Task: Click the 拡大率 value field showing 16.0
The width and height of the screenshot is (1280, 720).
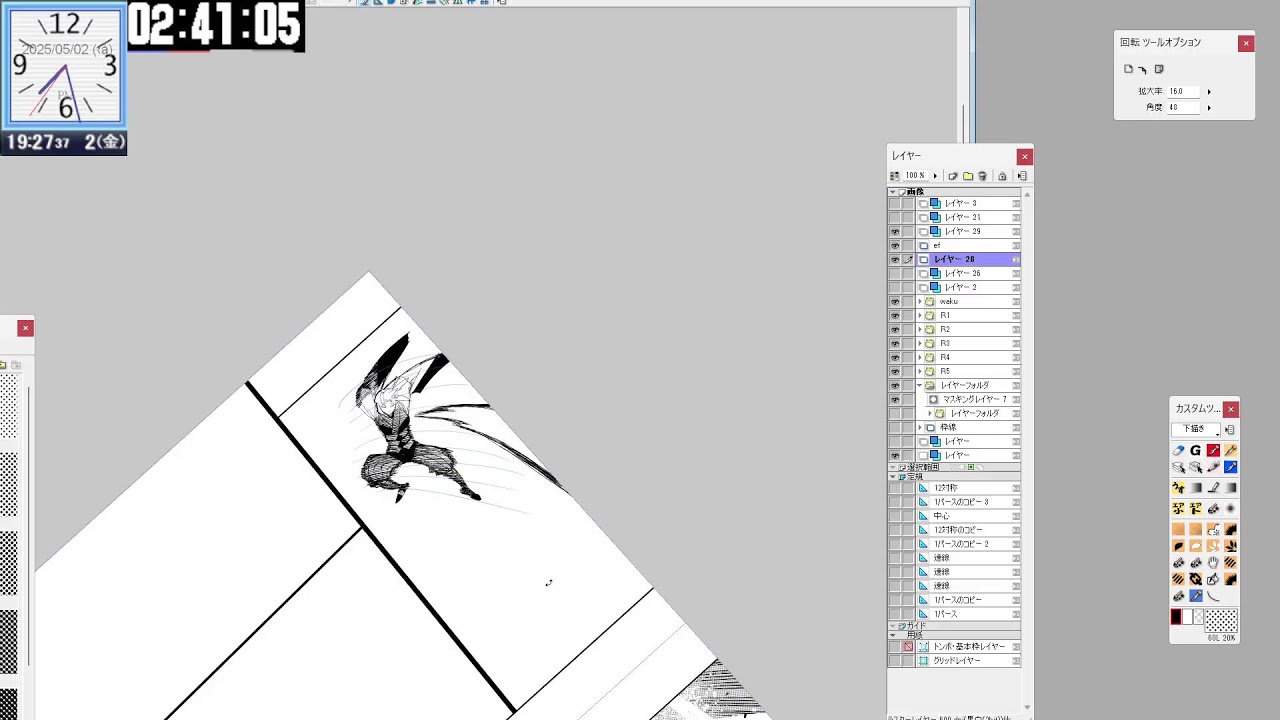Action: tap(1184, 92)
